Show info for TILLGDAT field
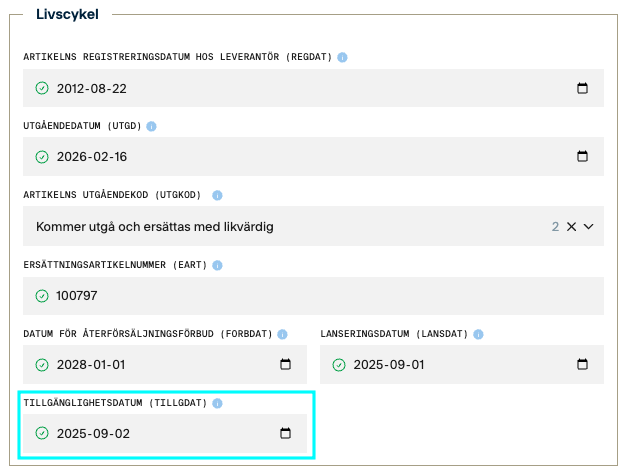 [217, 403]
